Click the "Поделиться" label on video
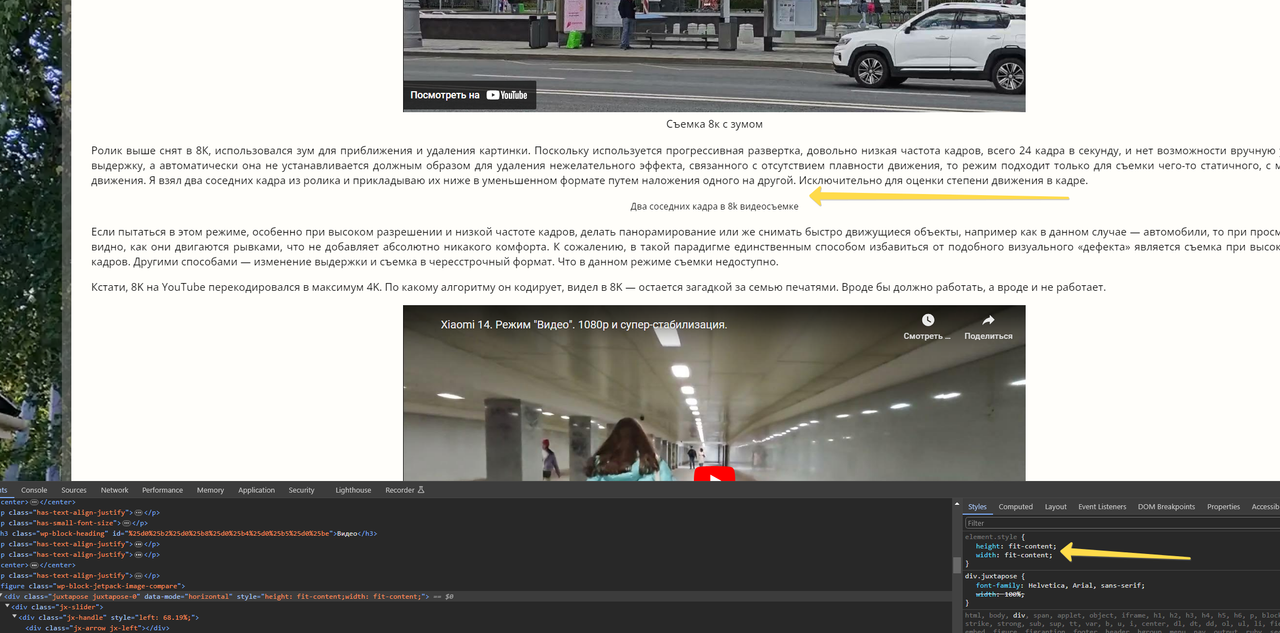The image size is (1280, 633). click(988, 336)
